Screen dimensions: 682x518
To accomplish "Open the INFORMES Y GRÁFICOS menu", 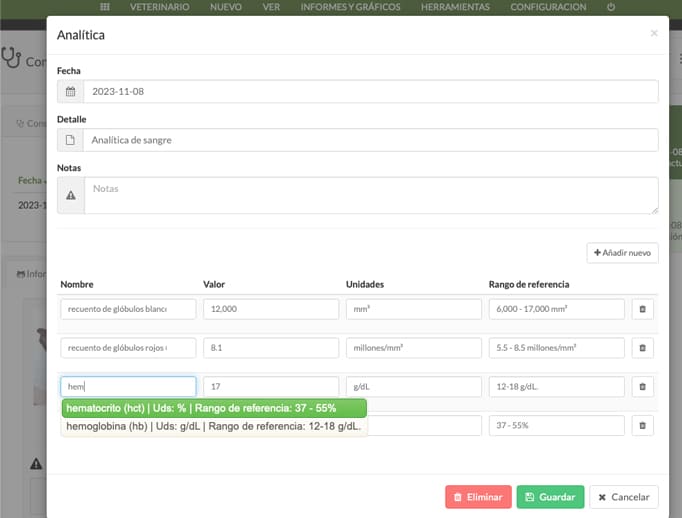I will [x=351, y=7].
